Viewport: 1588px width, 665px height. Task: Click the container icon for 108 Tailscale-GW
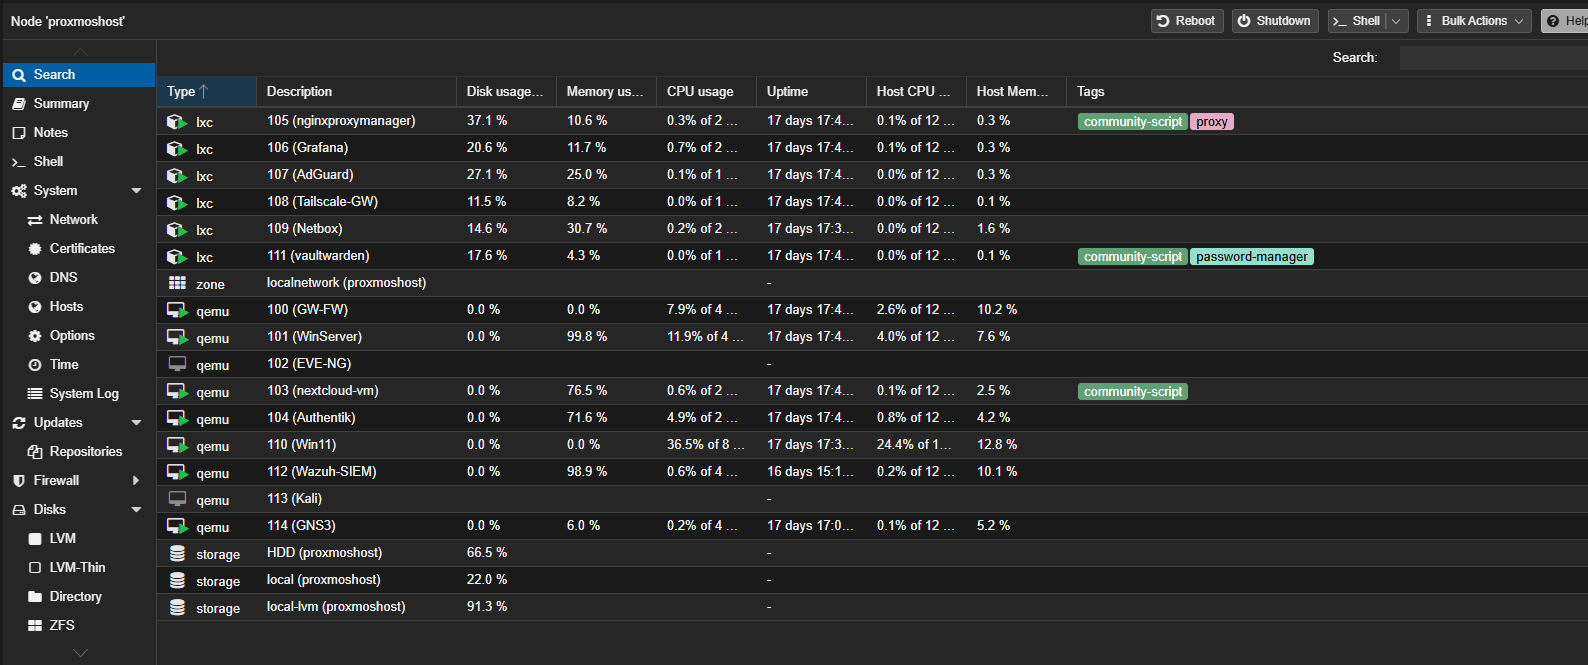point(177,202)
